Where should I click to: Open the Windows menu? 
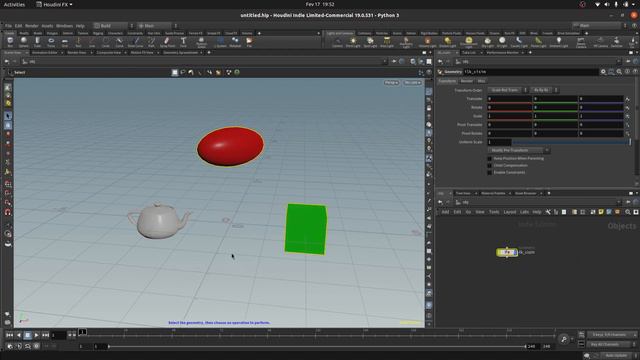64,26
